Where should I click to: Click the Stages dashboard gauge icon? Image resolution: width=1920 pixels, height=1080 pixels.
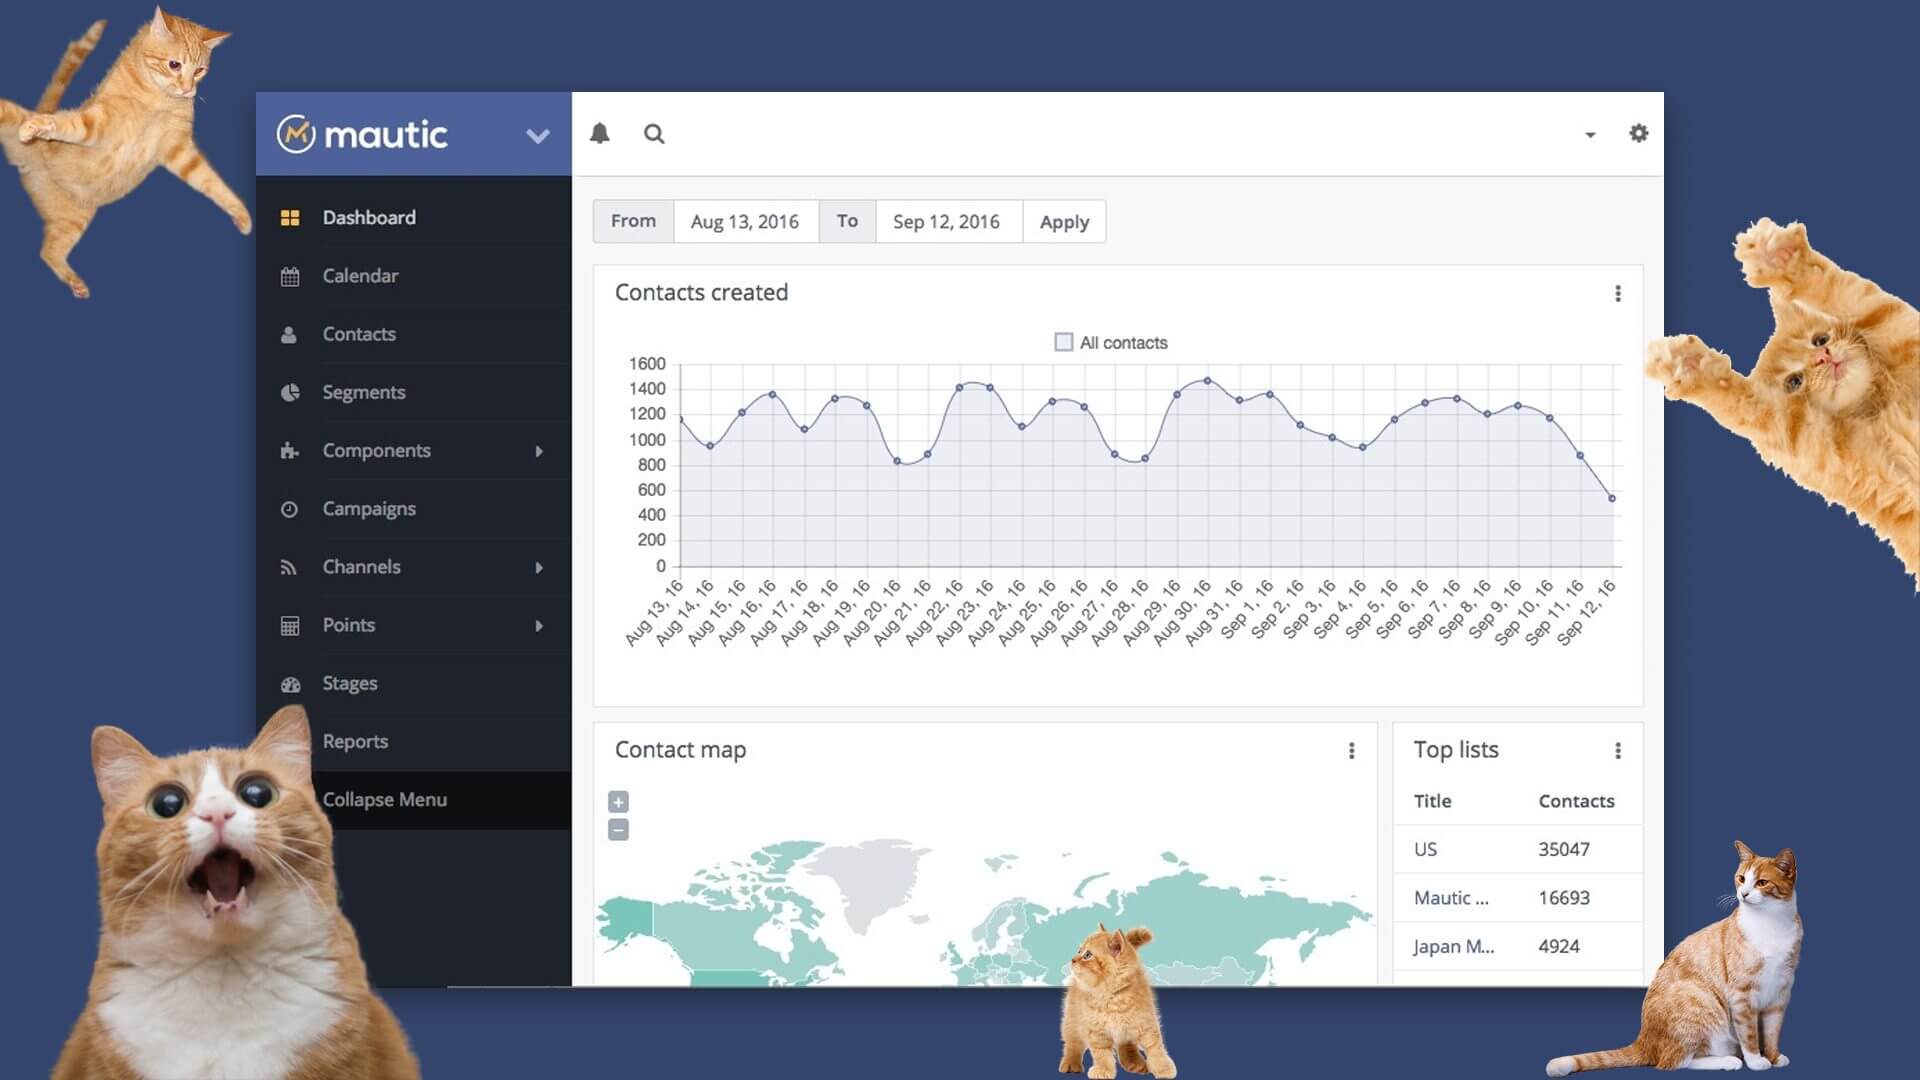291,685
